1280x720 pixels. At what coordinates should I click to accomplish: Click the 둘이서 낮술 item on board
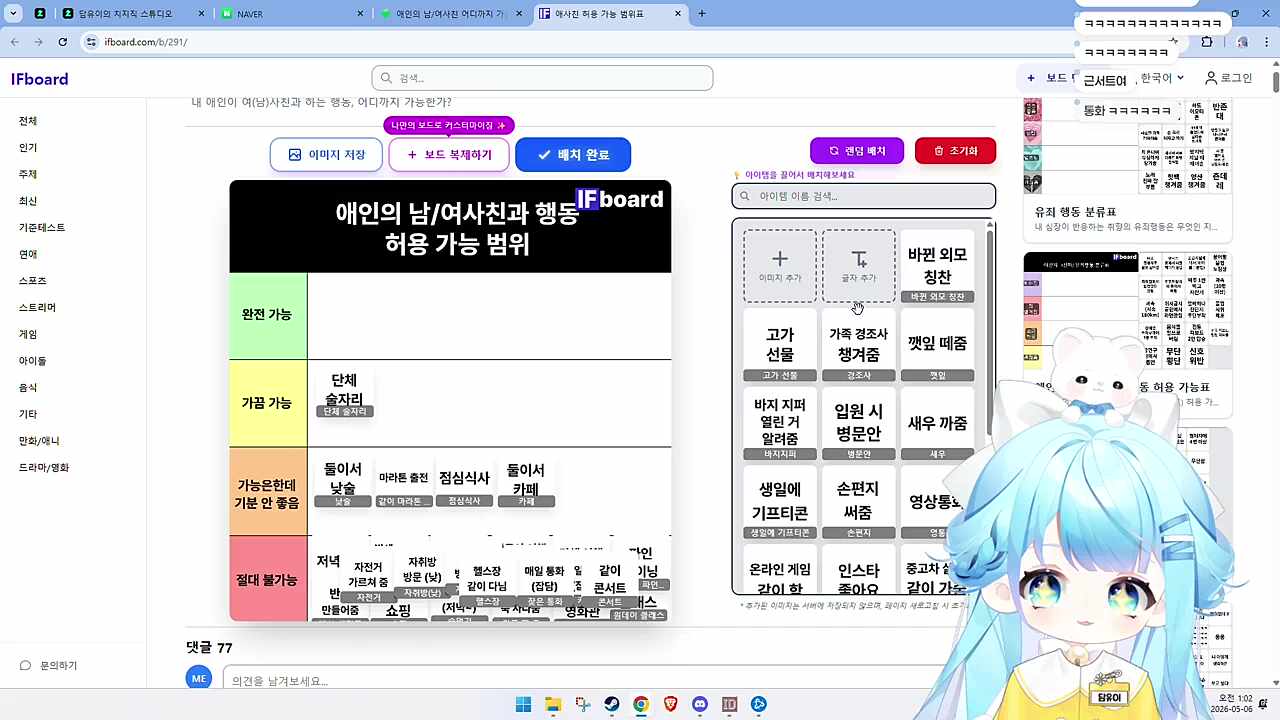pyautogui.click(x=343, y=483)
